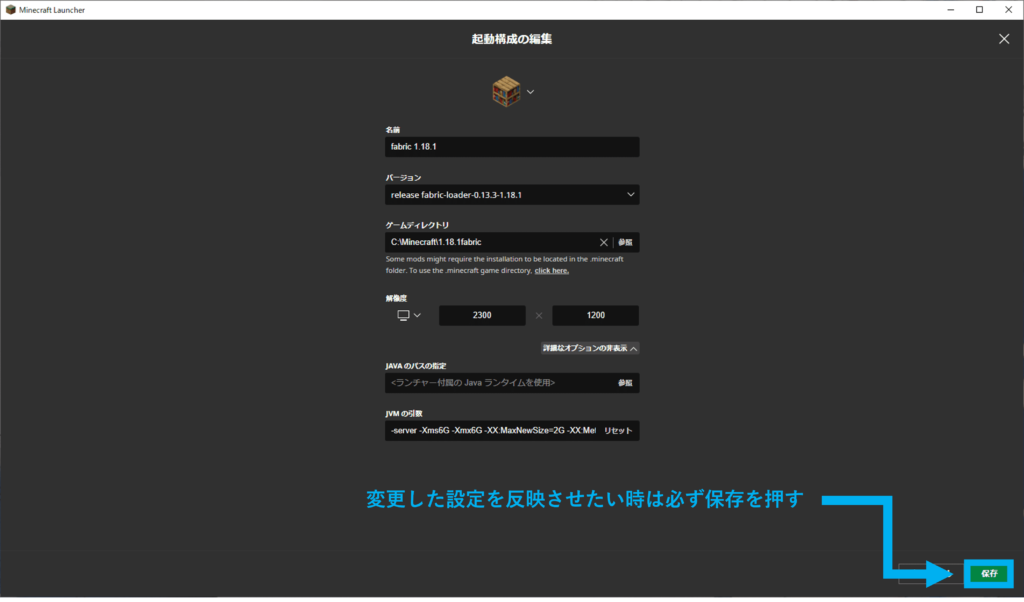1024x602 pixels.
Task: Click the JVM の引数 label
Action: (404, 414)
